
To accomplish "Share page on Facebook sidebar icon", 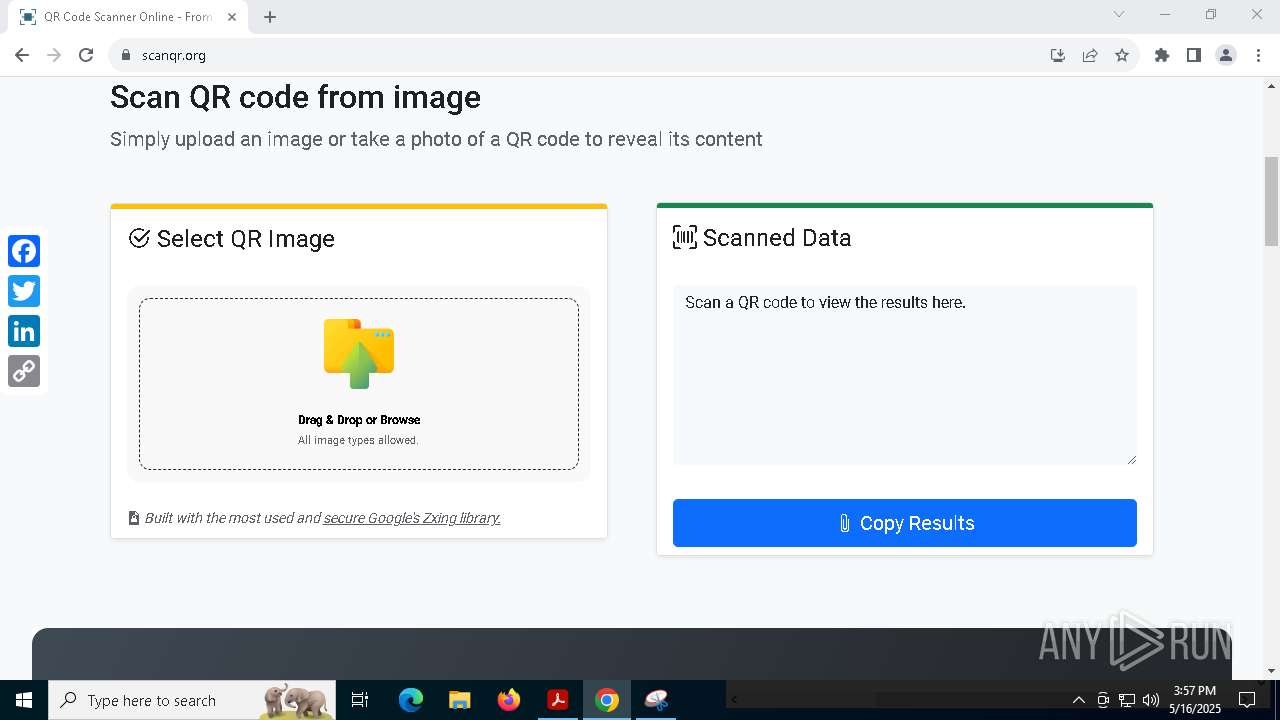I will 24,251.
